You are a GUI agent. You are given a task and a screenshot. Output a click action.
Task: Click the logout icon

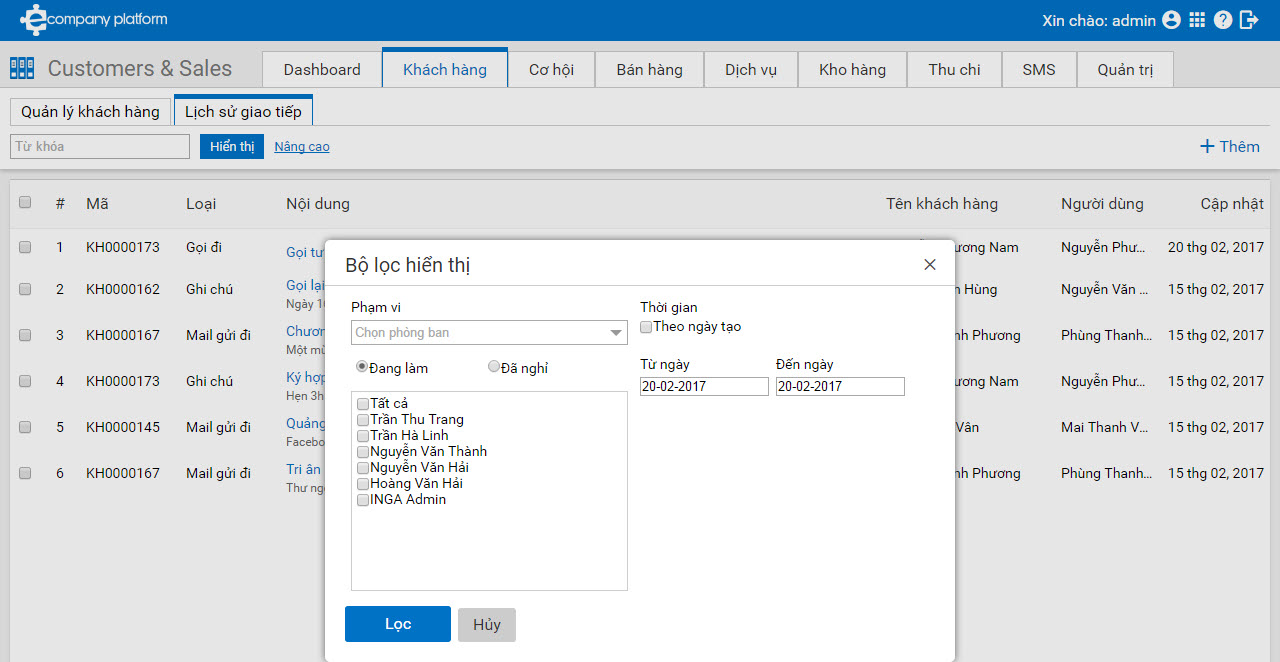click(x=1249, y=20)
